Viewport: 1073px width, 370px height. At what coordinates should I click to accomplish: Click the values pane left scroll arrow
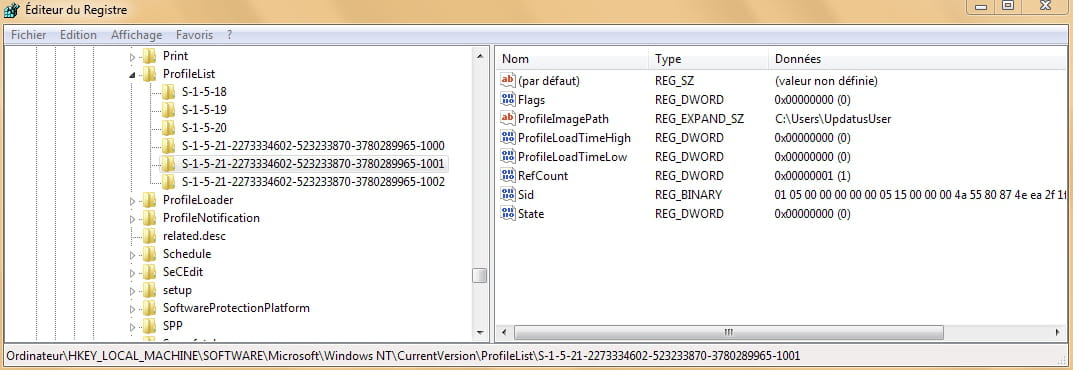point(504,332)
